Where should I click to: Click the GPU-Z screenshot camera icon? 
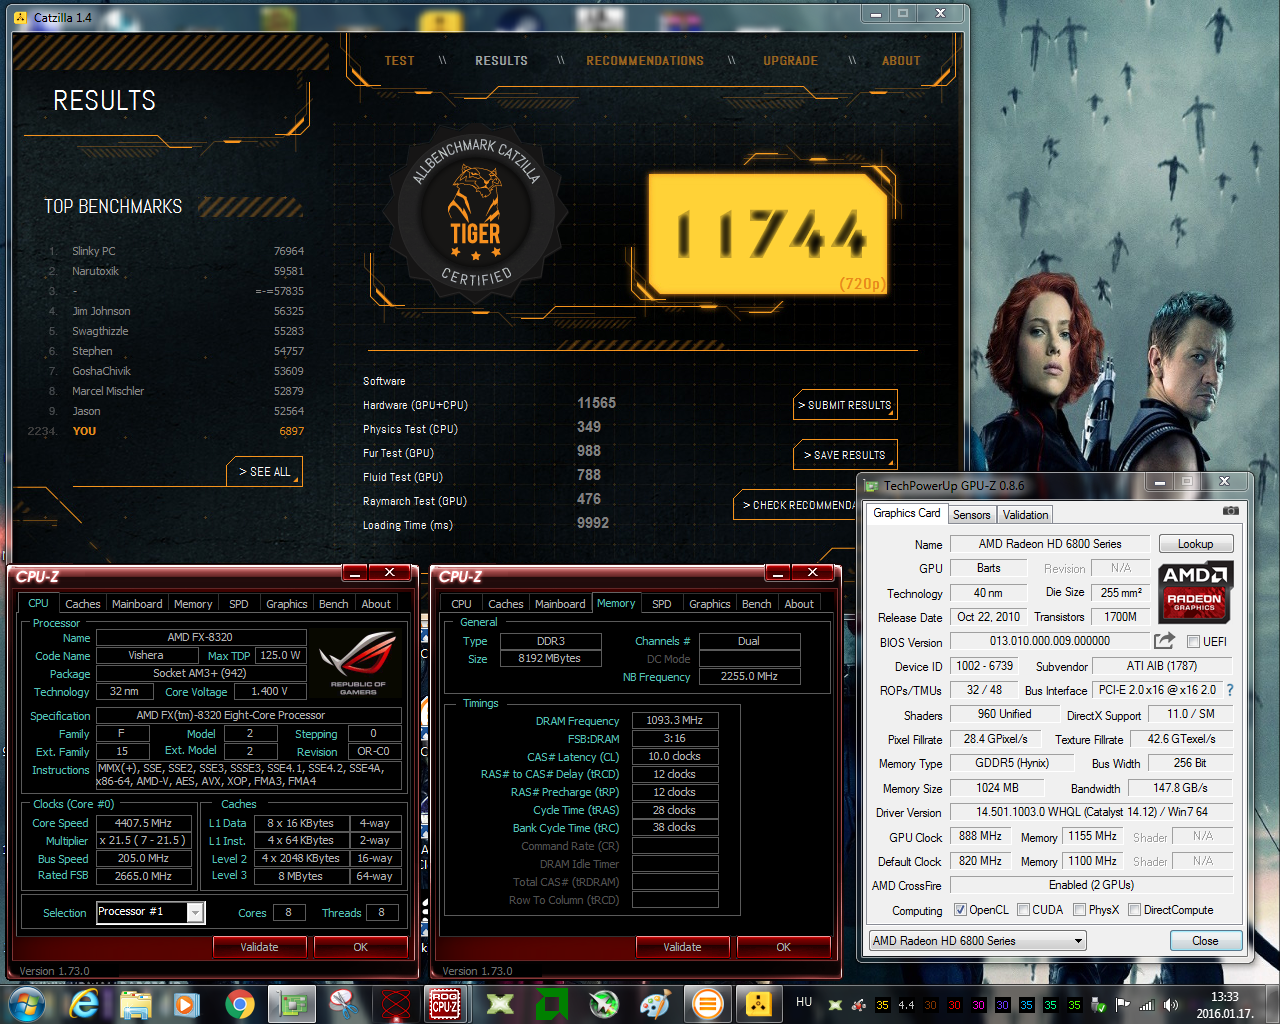(1230, 511)
